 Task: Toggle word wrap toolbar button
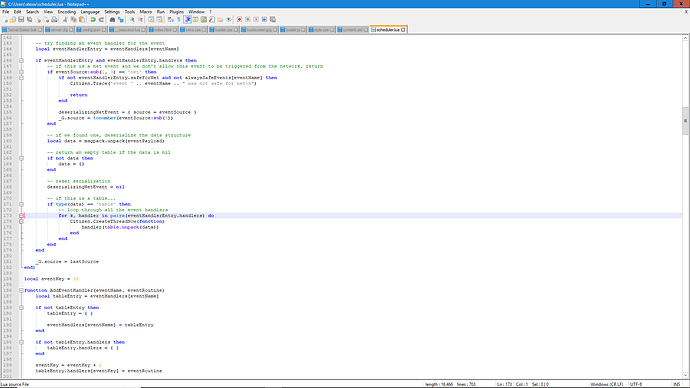coord(170,19)
